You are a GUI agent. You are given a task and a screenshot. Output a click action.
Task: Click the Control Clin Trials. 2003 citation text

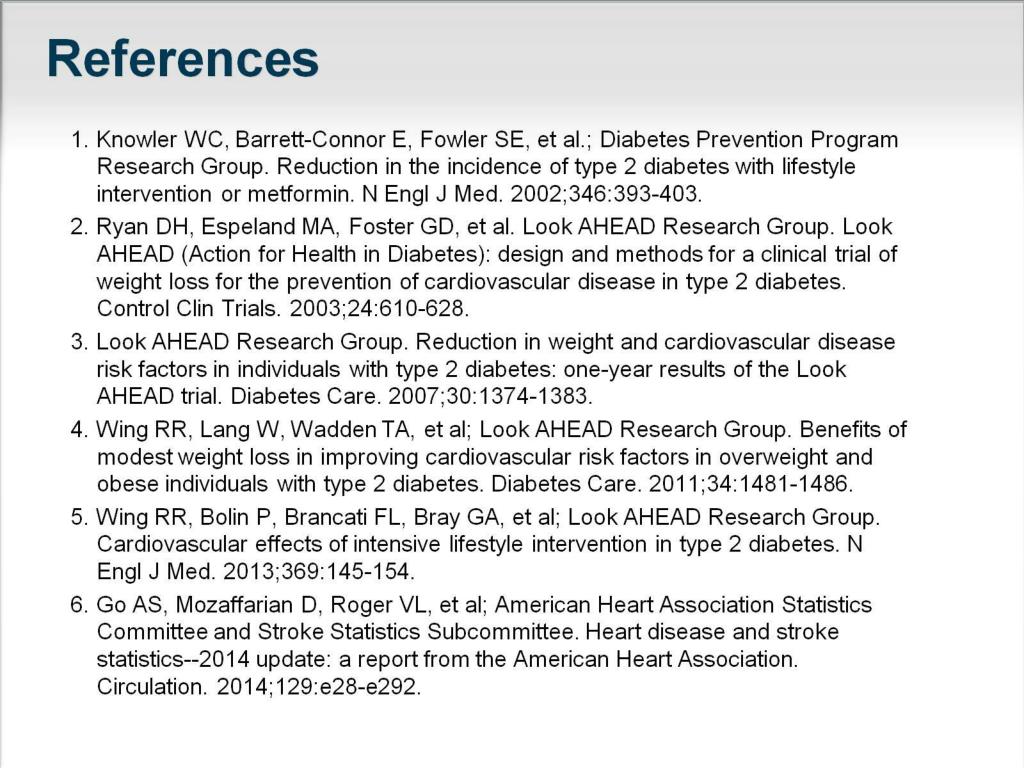(282, 308)
